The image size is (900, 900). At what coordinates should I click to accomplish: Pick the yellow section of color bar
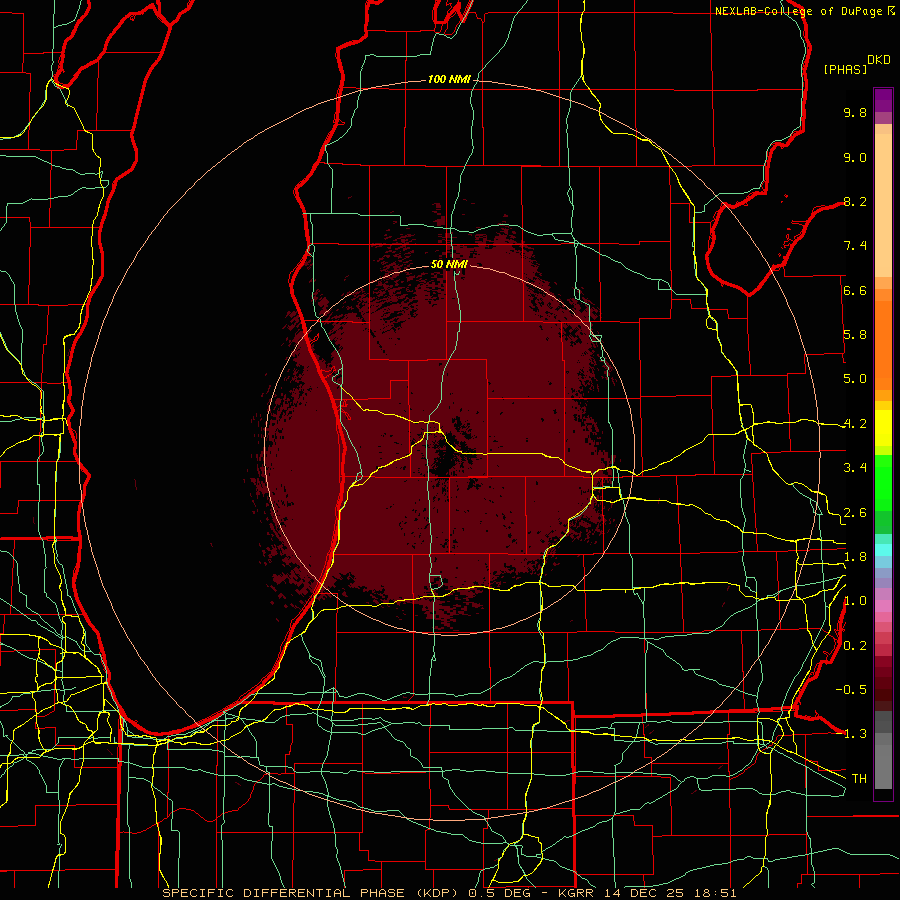pos(883,428)
